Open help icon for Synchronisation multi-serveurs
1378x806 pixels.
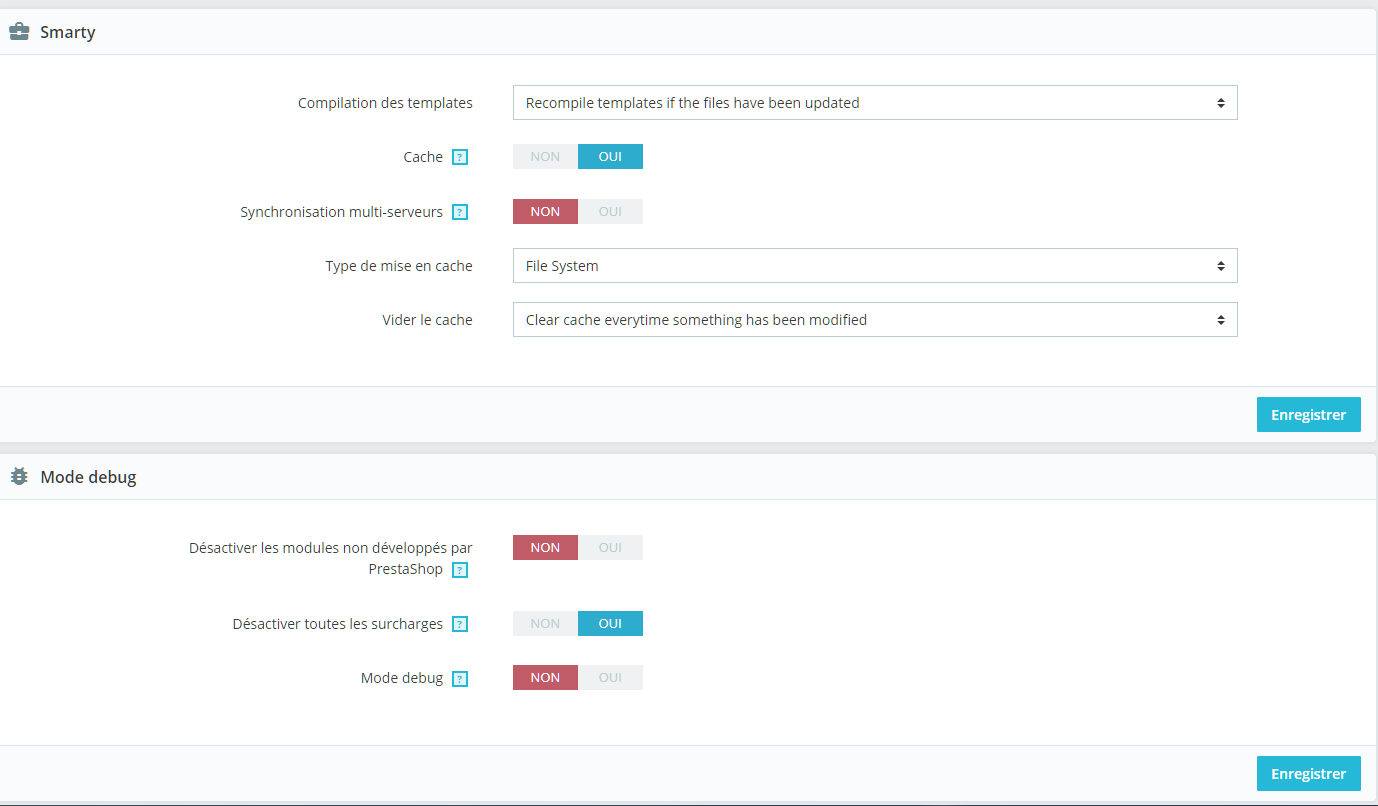[x=460, y=212]
